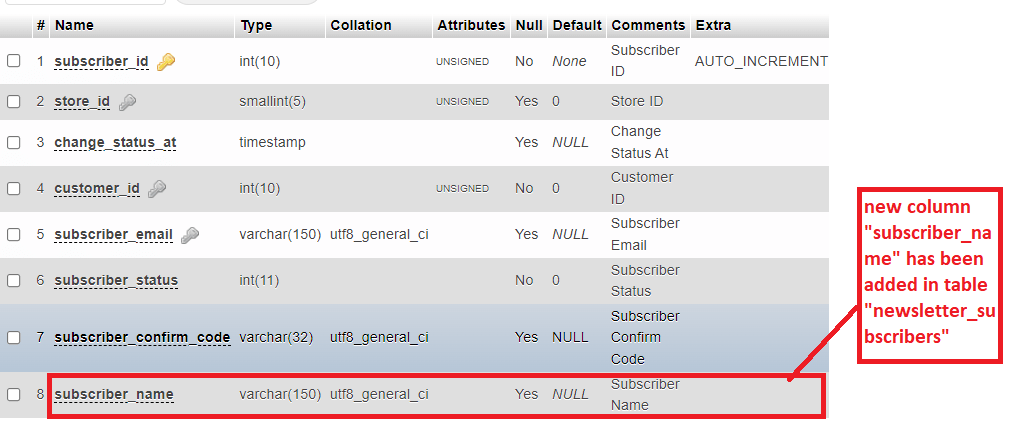This screenshot has width=1018, height=429.
Task: Open the subscriber_name column link
Action: click(x=114, y=395)
